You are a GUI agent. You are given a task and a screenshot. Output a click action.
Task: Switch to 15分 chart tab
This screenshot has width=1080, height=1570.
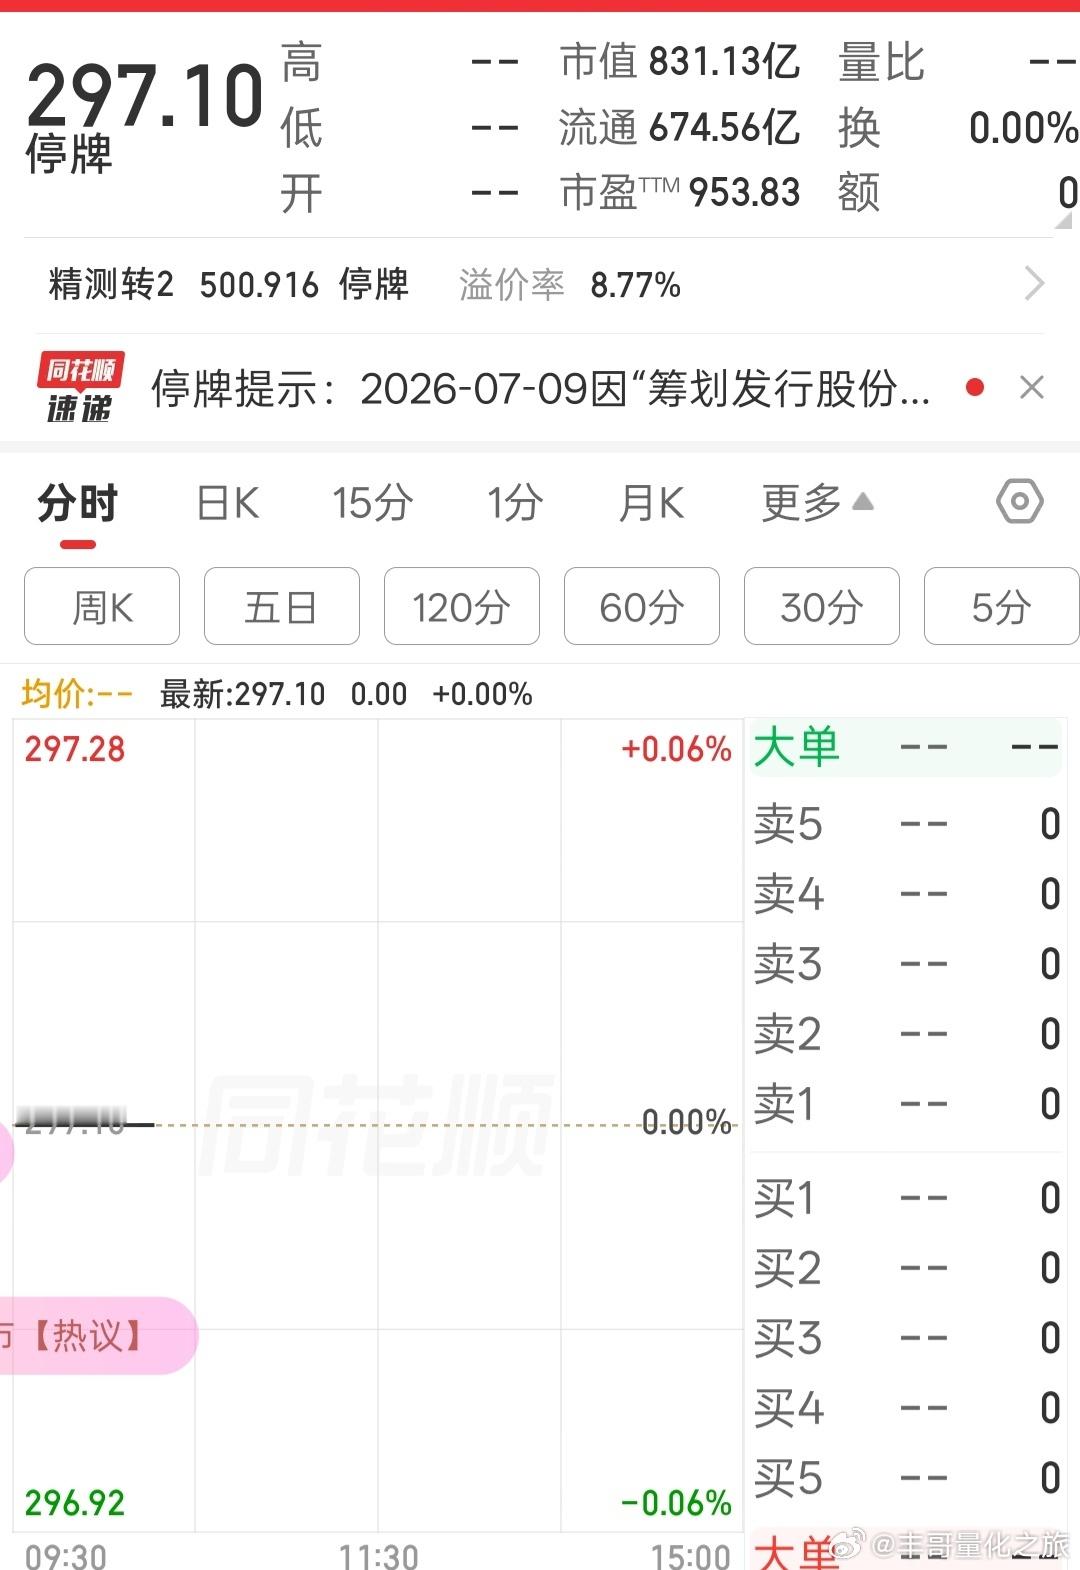point(372,503)
